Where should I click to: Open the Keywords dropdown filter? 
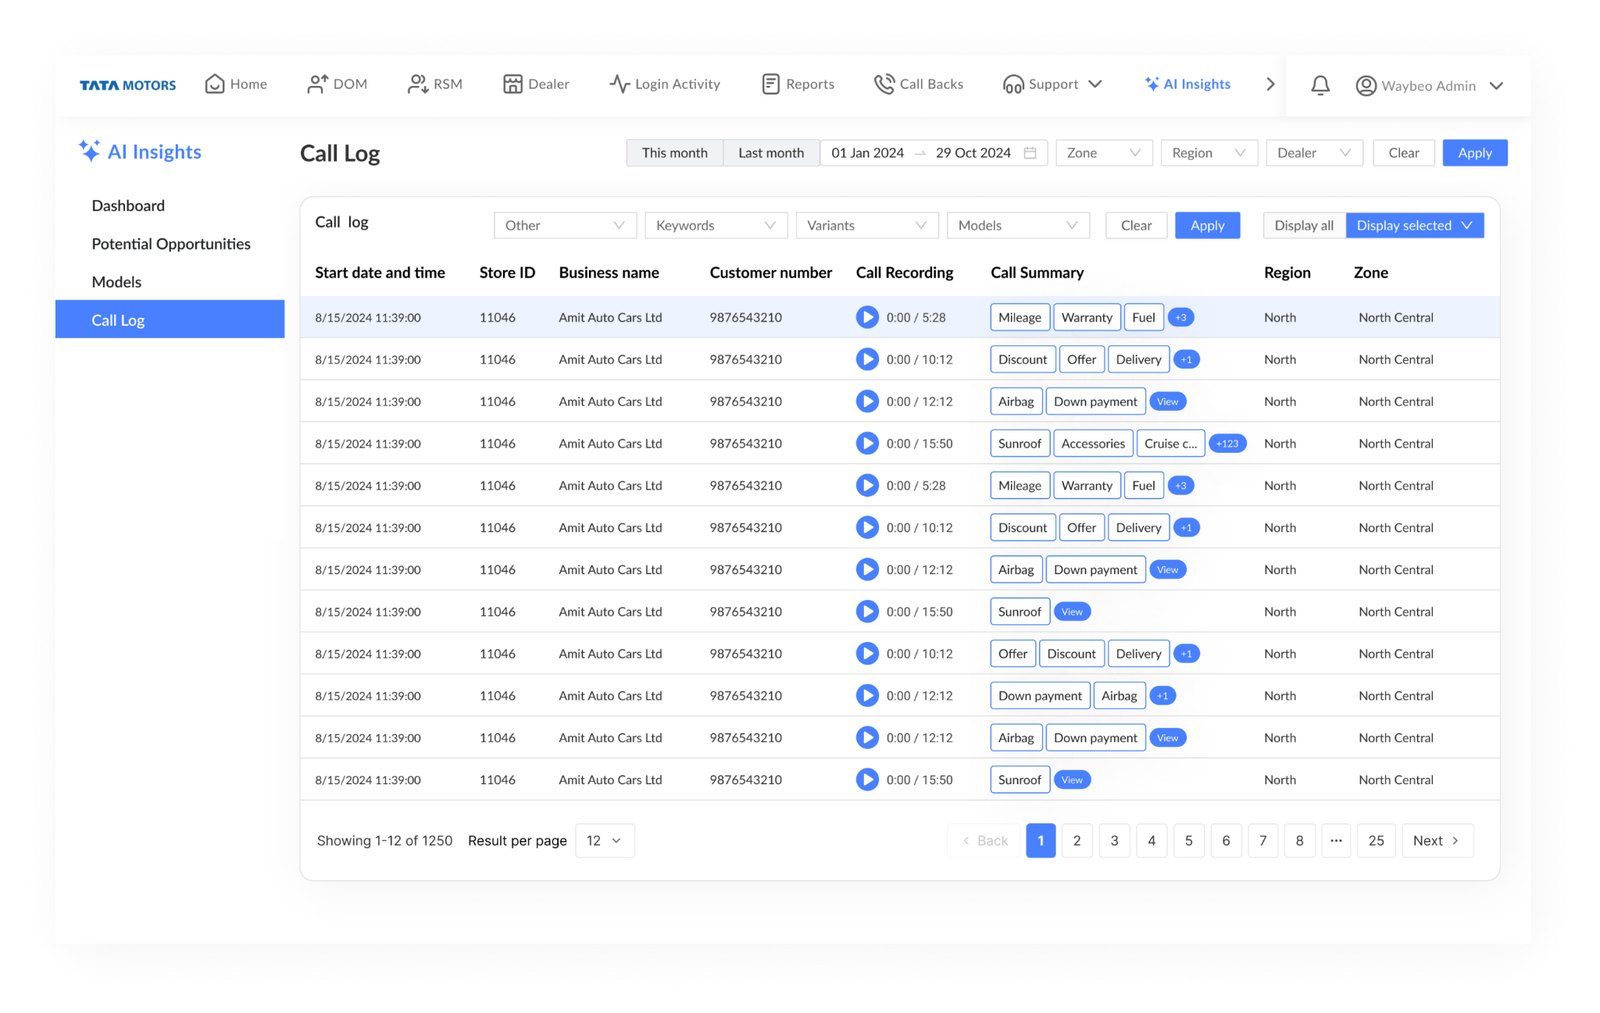coord(715,225)
